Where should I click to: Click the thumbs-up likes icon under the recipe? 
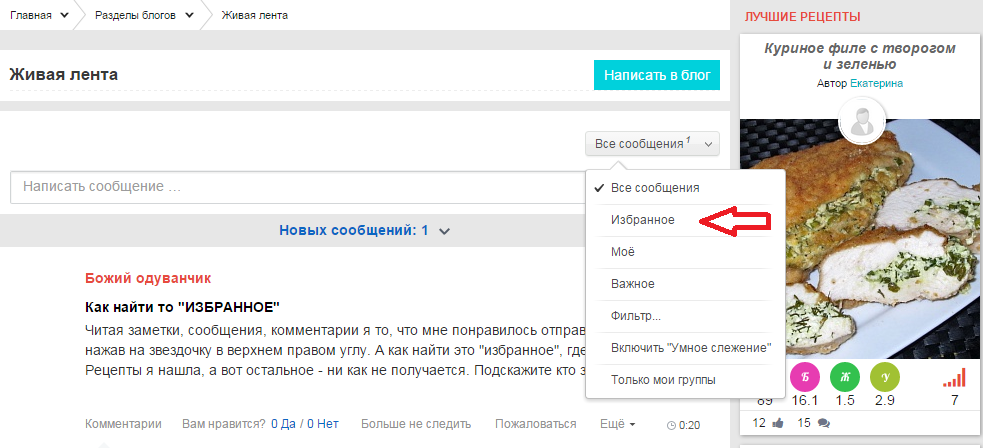click(x=777, y=423)
